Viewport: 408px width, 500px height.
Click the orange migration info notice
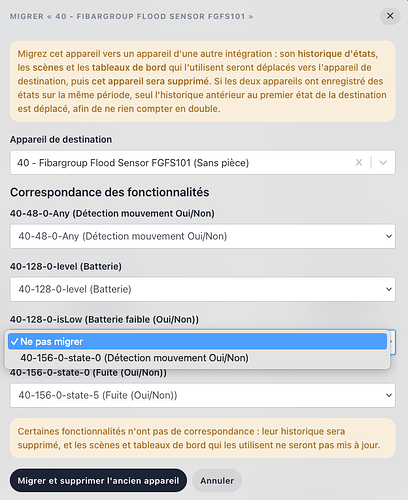click(203, 81)
